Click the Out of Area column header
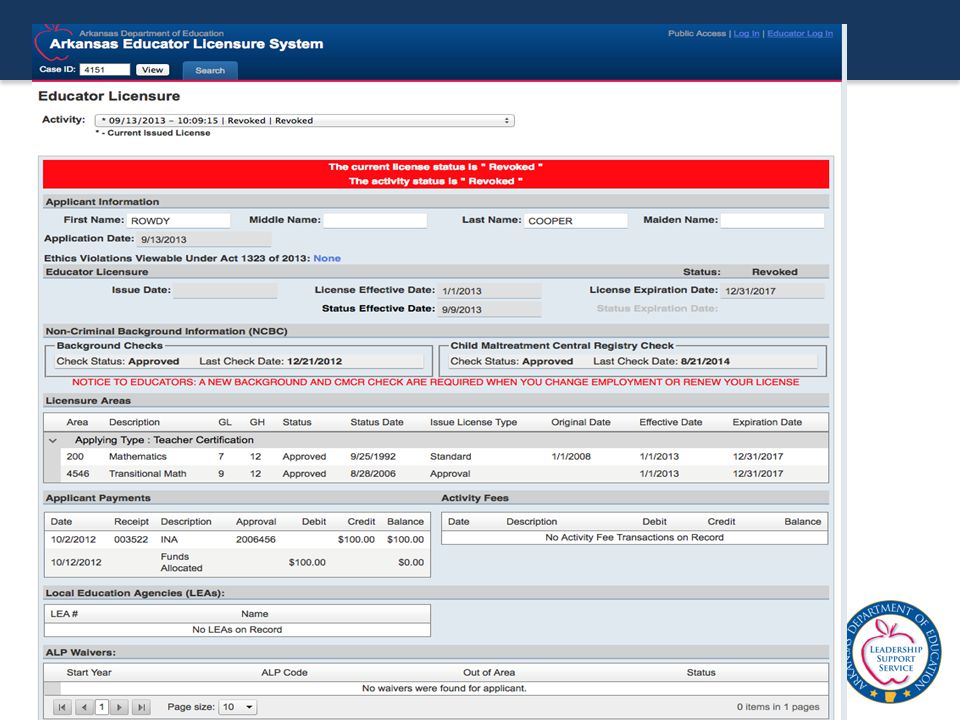 [489, 673]
